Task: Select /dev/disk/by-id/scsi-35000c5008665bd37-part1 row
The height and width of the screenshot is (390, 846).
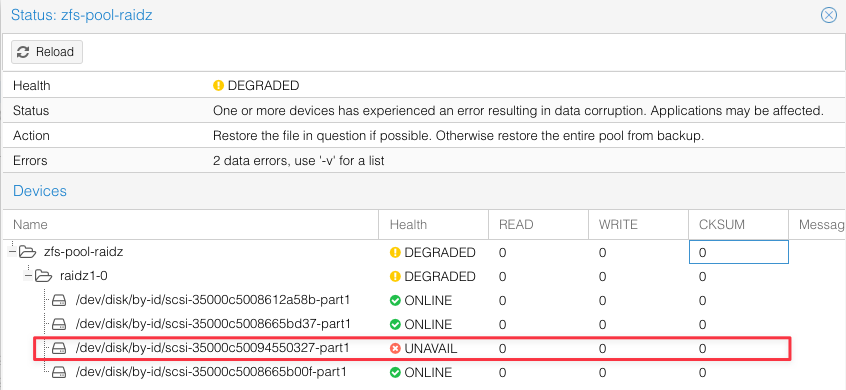Action: [x=214, y=324]
